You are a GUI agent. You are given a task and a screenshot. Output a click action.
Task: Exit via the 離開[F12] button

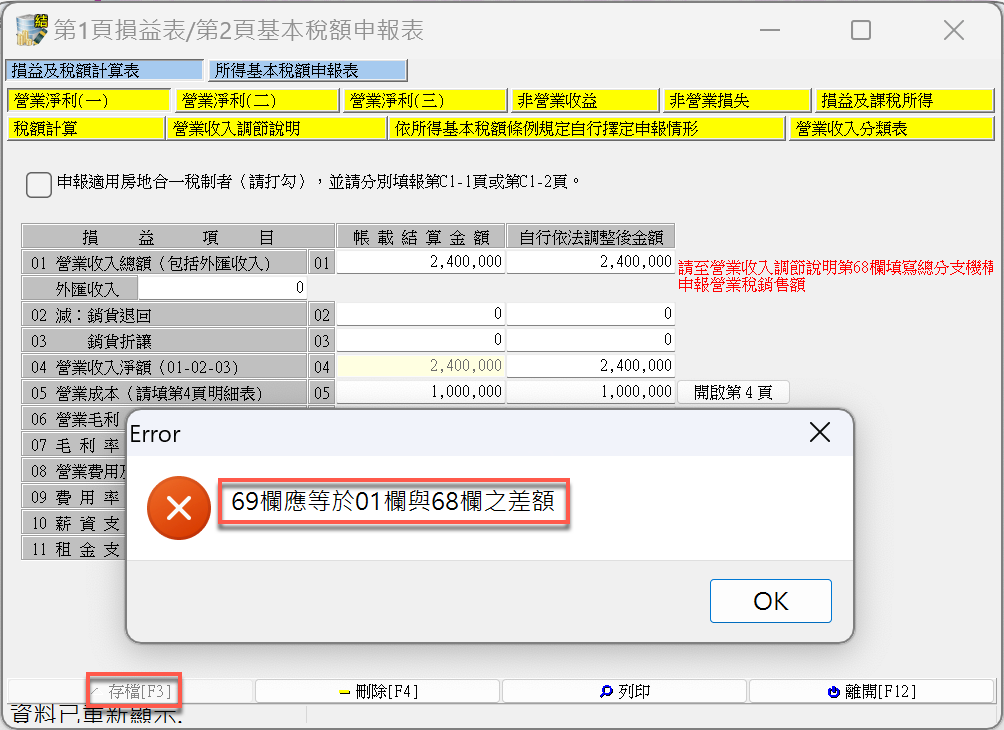(x=871, y=692)
